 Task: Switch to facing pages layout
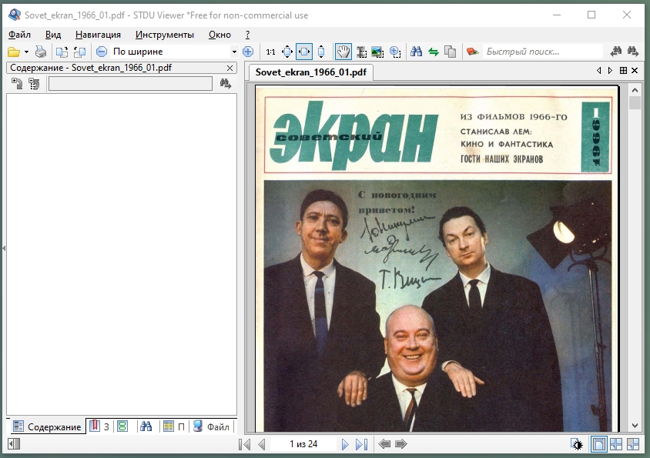616,444
